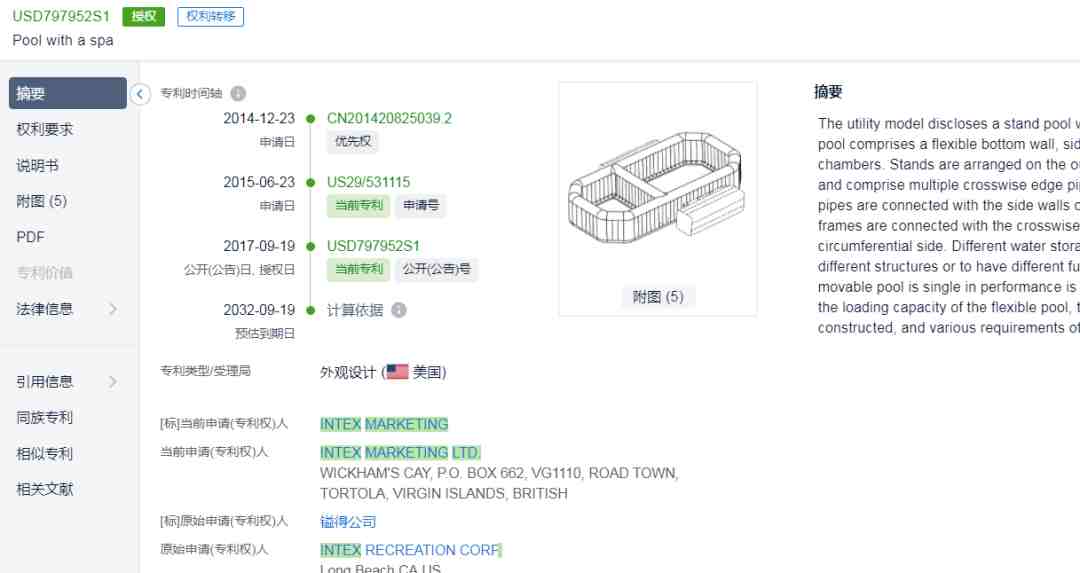Collapse the sidebar with the left chevron button
Image resolution: width=1080 pixels, height=573 pixels.
point(140,94)
